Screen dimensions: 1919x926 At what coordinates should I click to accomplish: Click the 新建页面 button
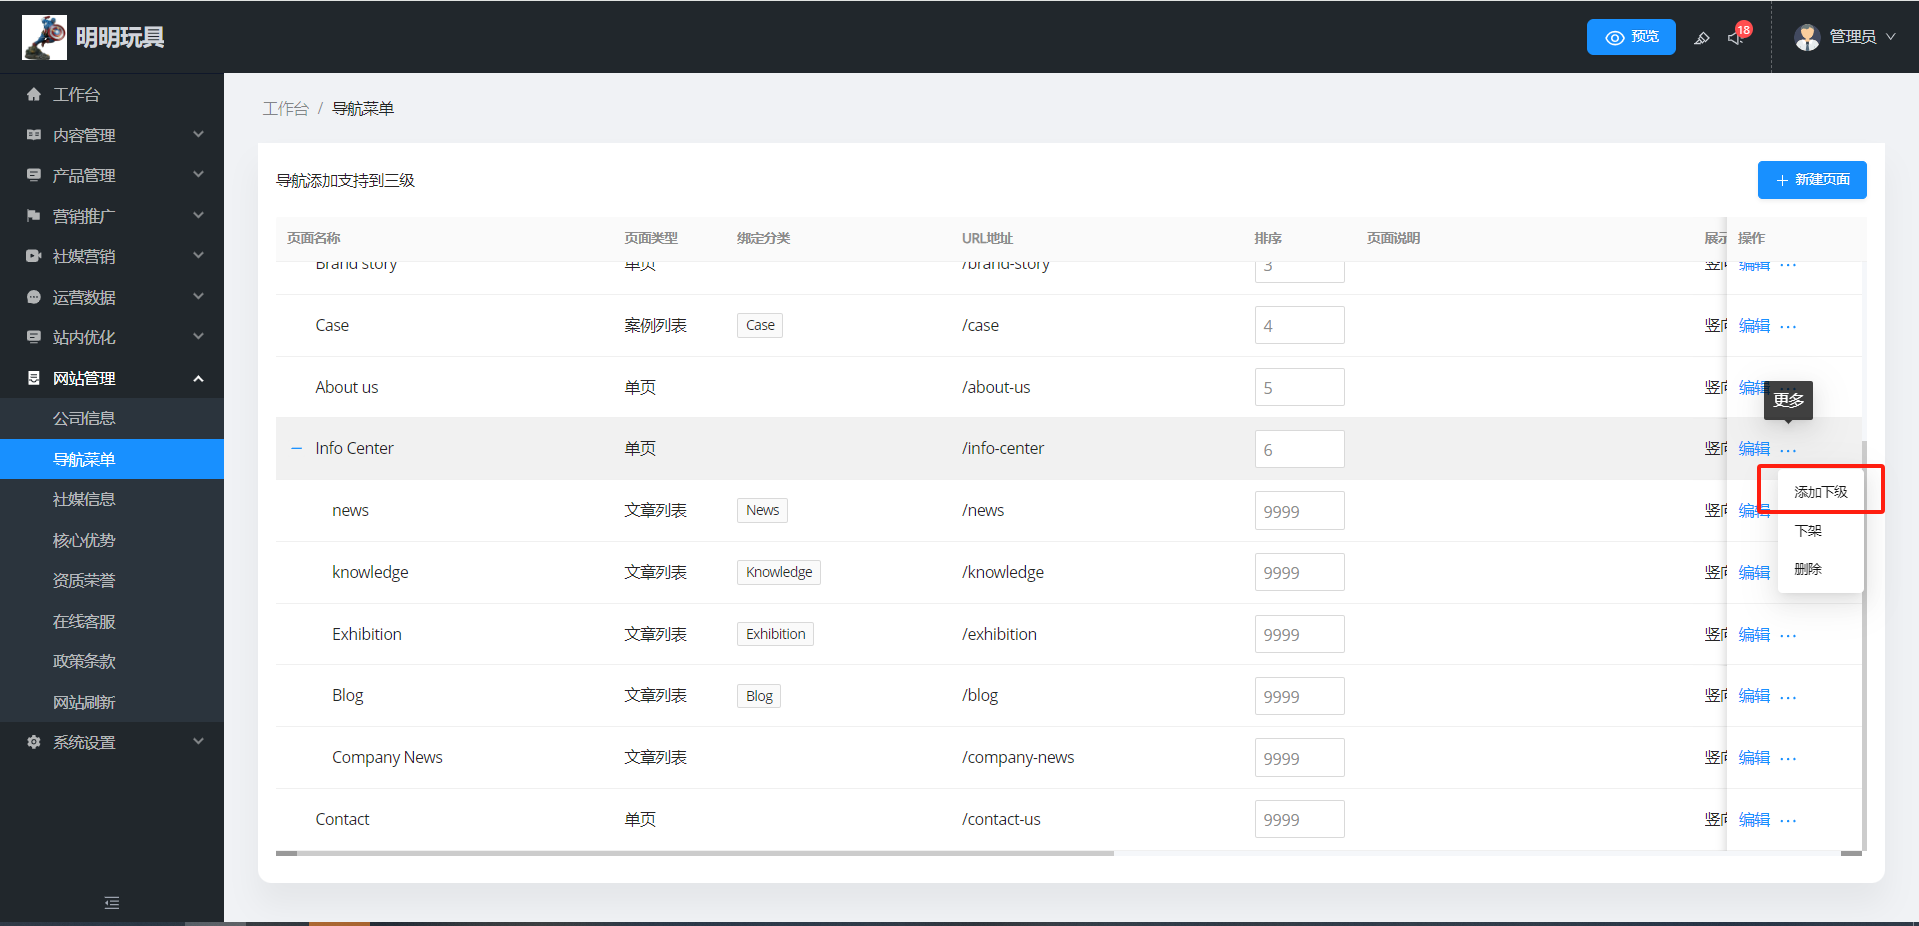pyautogui.click(x=1812, y=180)
